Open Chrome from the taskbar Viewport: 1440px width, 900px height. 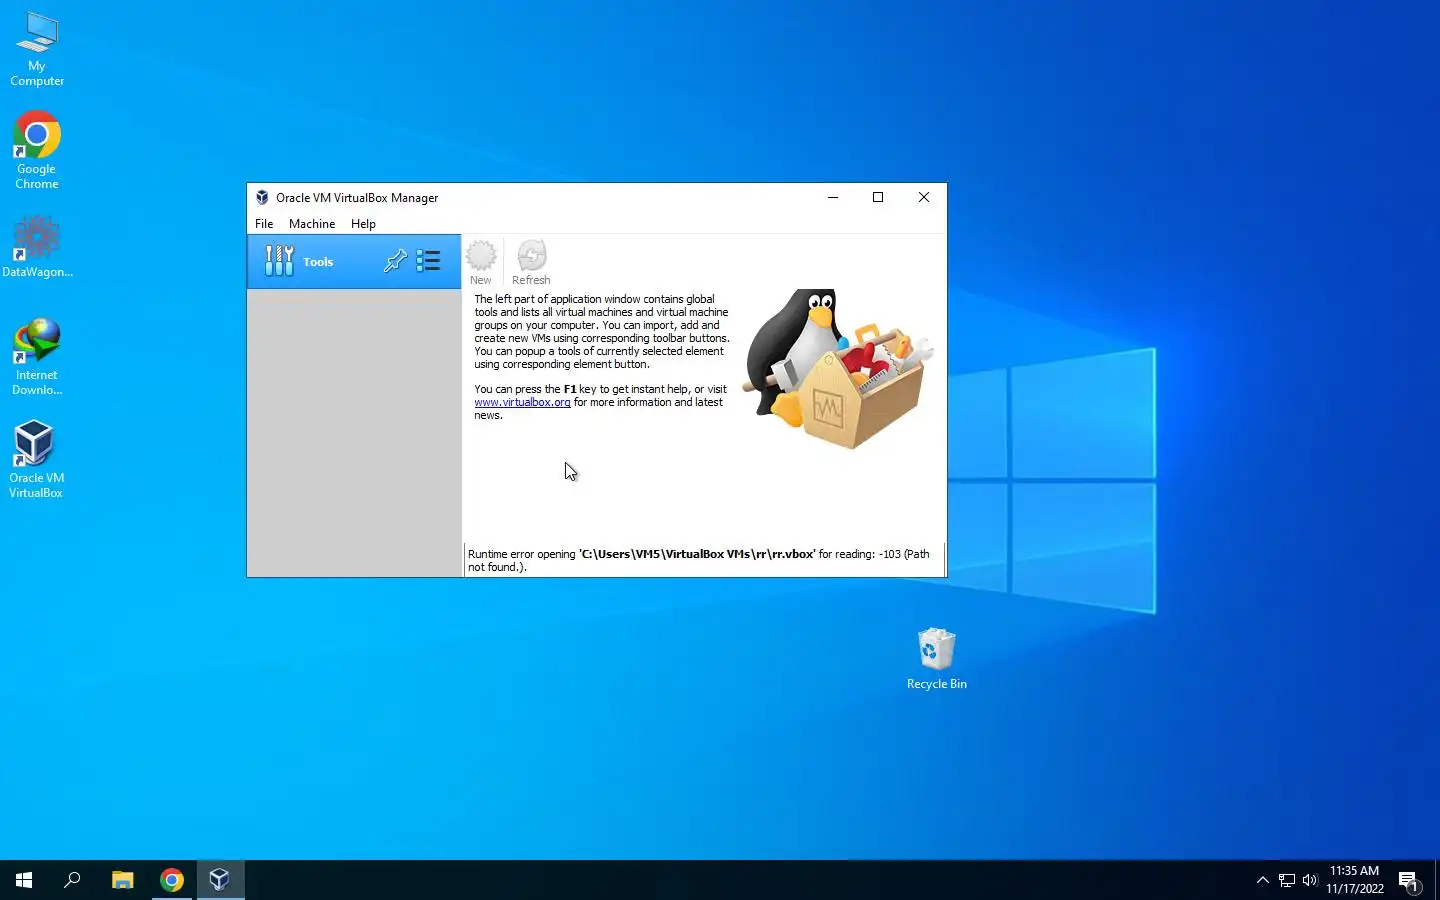click(x=172, y=880)
